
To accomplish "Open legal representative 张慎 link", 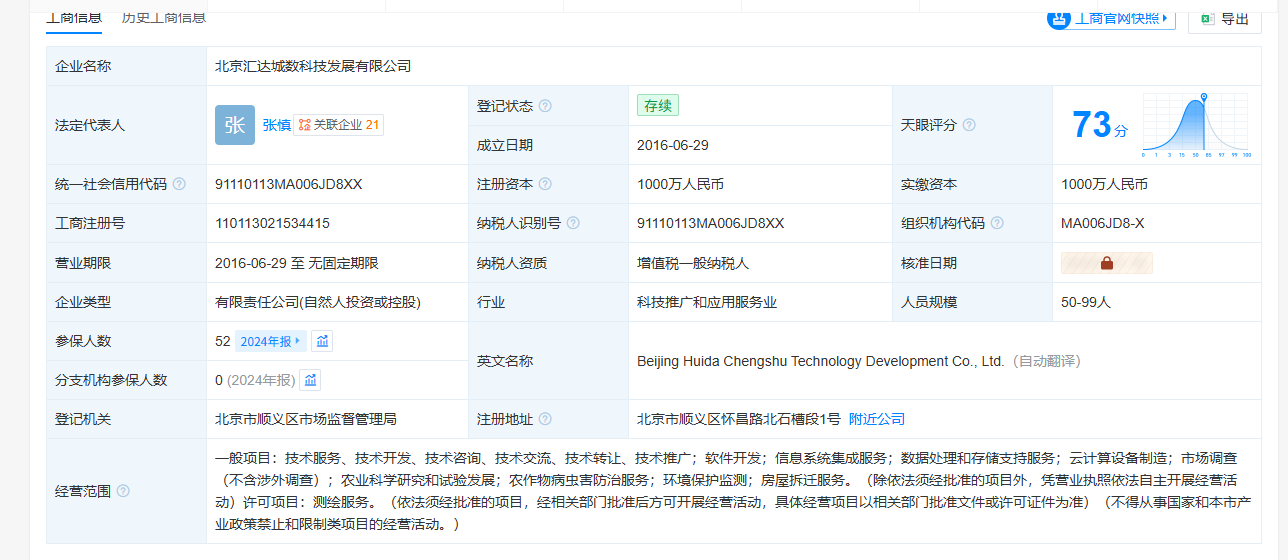I will point(277,125).
